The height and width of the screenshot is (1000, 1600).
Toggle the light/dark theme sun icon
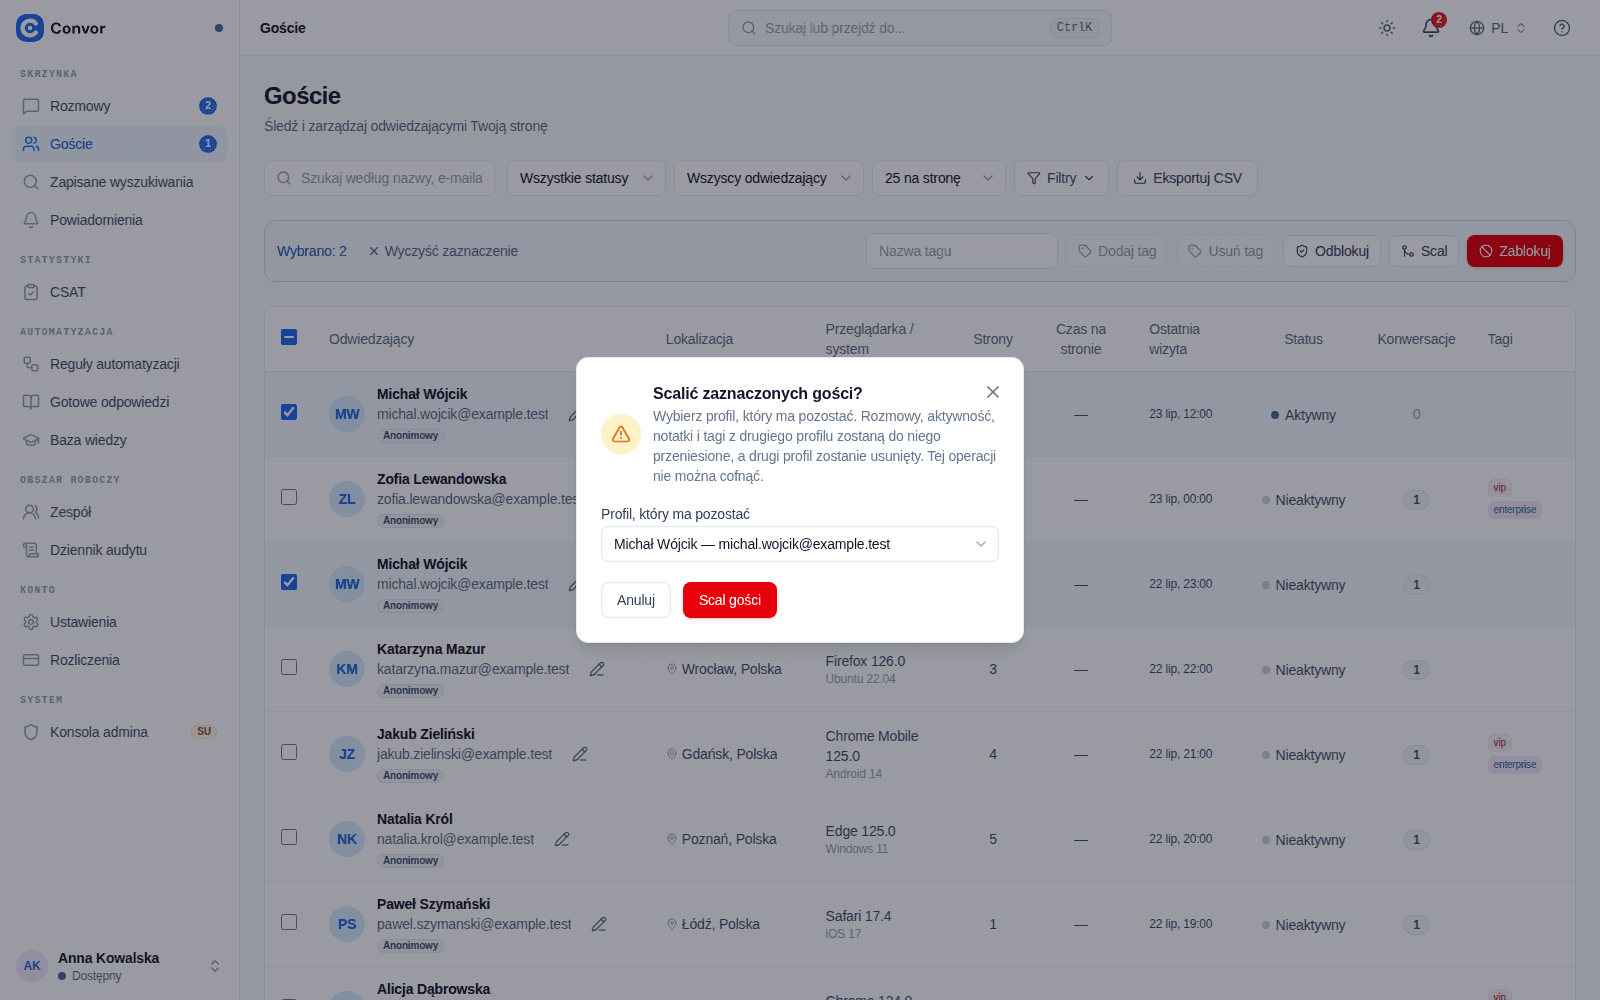(x=1387, y=28)
